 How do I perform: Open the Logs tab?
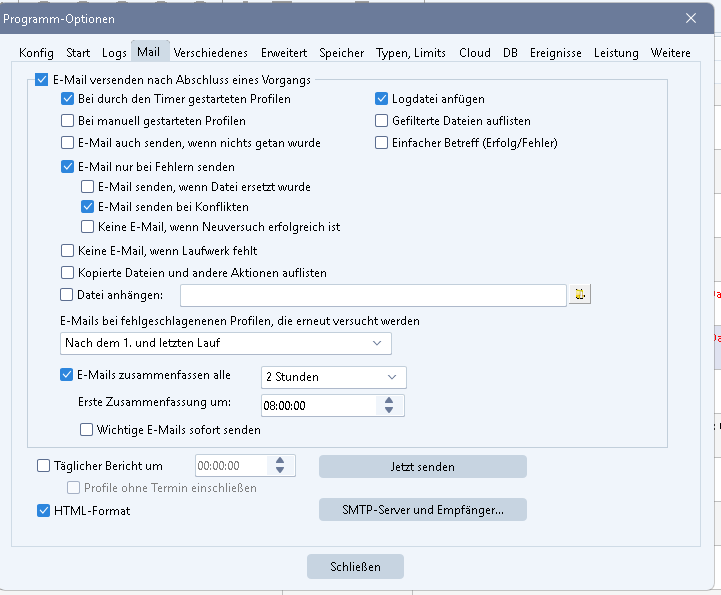(114, 53)
